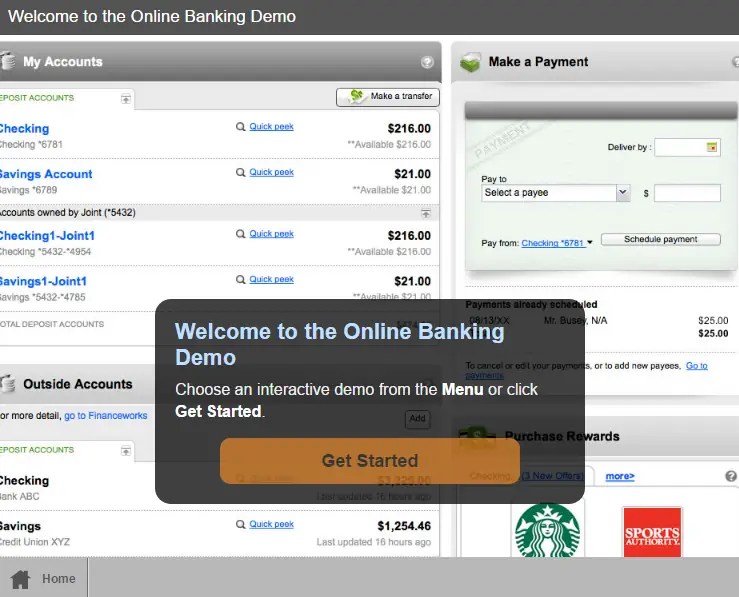Screen dimensions: 739x597
Task: Collapse Accounts owned by Joint (*5432) group
Action: [x=426, y=213]
